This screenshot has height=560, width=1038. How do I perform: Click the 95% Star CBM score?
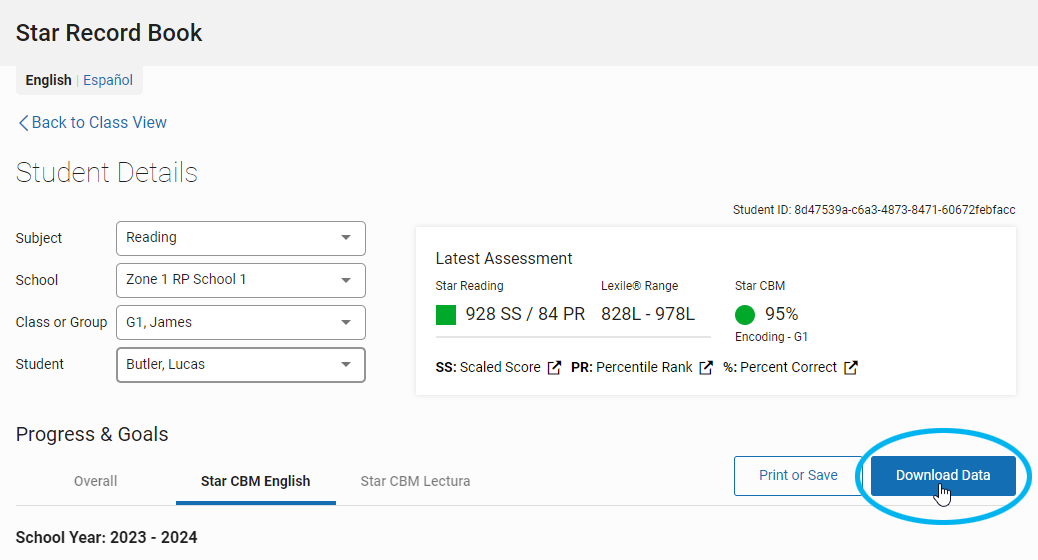[782, 314]
